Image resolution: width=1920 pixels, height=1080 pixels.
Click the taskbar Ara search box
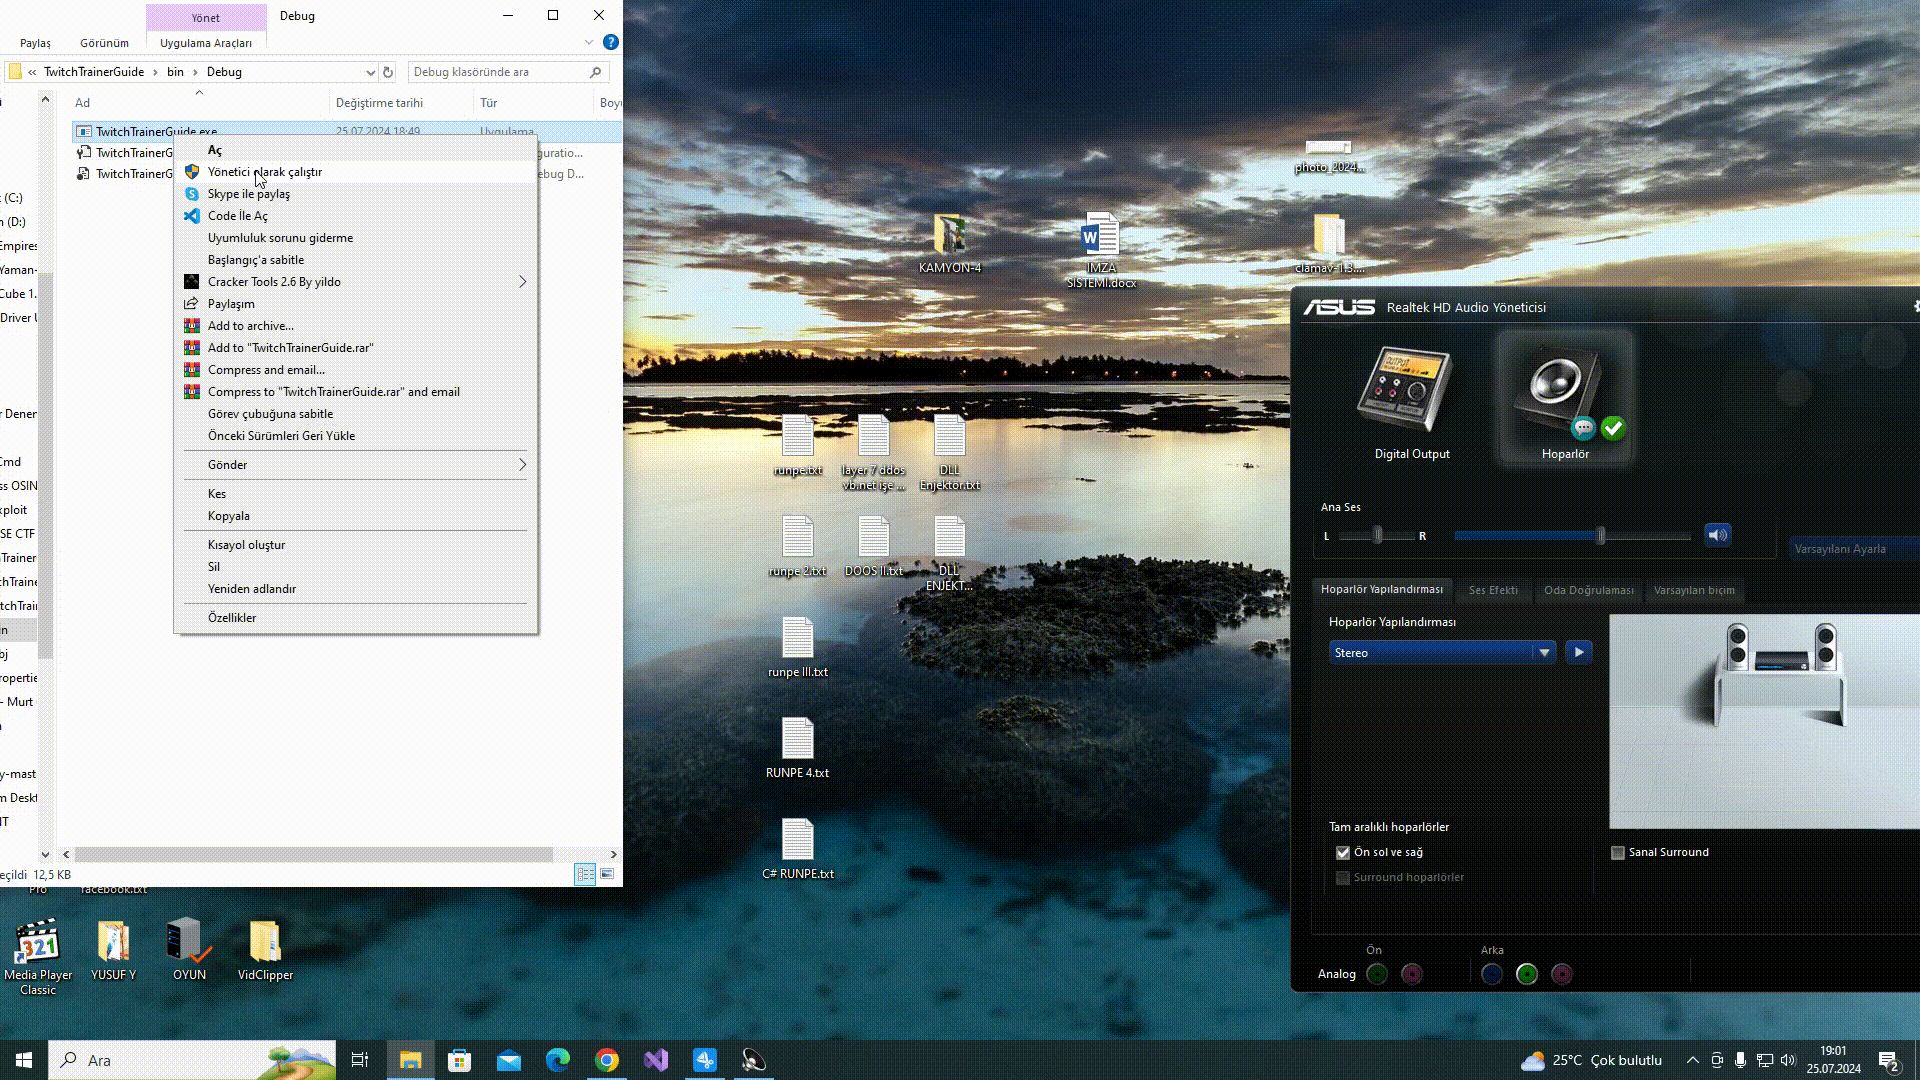pos(193,1060)
